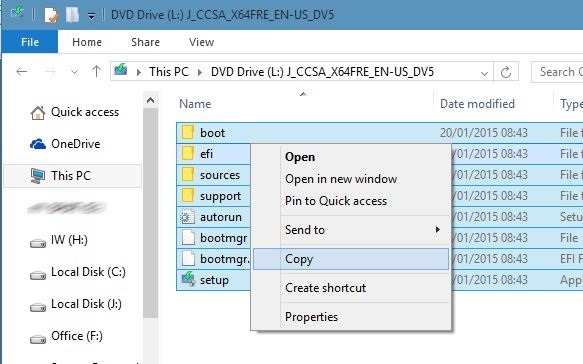Choose Properties from the context menu

[x=311, y=317]
